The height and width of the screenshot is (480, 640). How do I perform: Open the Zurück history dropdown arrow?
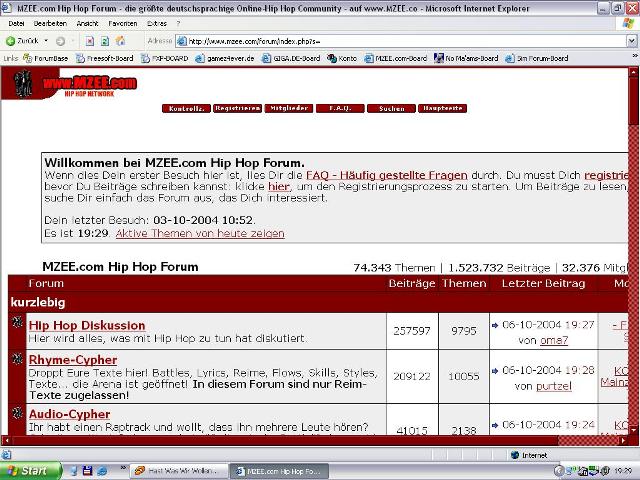[x=46, y=41]
